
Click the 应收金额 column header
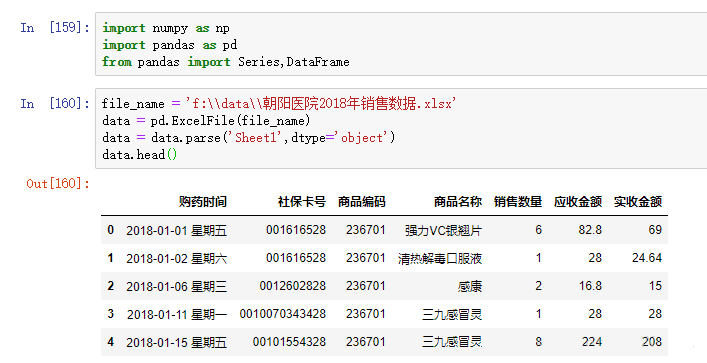pos(578,202)
